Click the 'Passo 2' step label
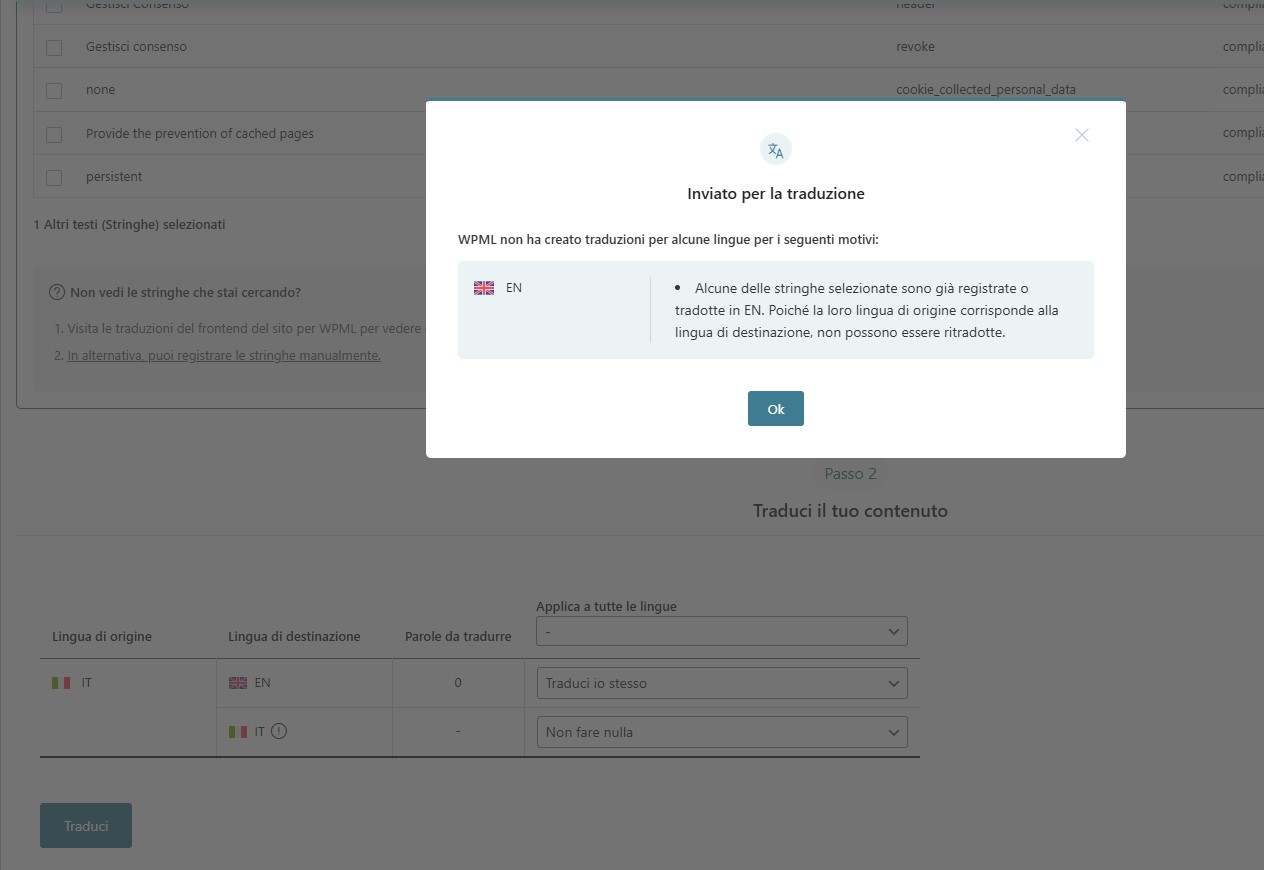 pos(850,474)
